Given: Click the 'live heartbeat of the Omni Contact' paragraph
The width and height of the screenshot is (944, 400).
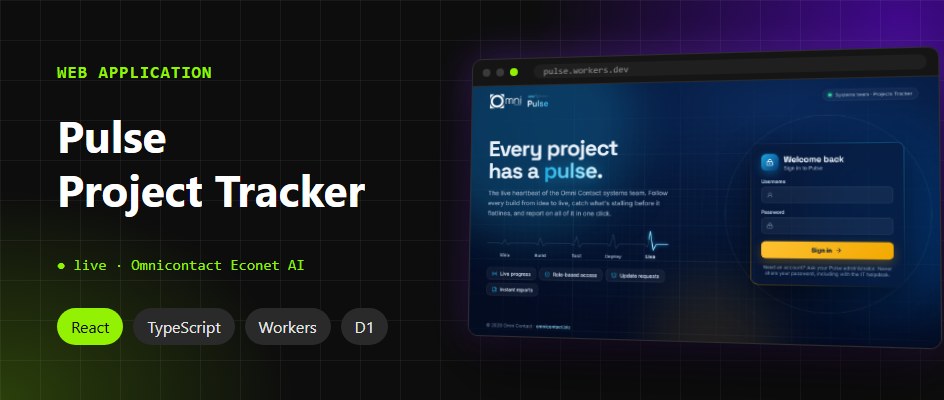Looking at the screenshot, I should tap(578, 204).
